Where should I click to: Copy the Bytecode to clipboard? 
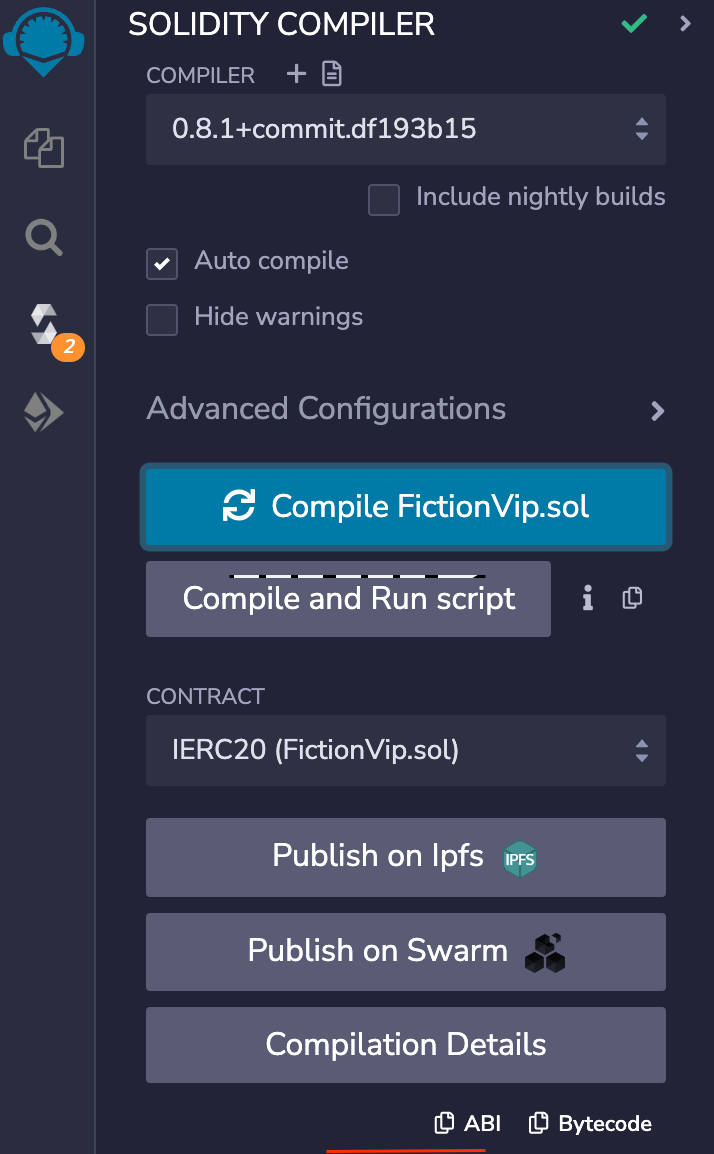click(590, 1123)
